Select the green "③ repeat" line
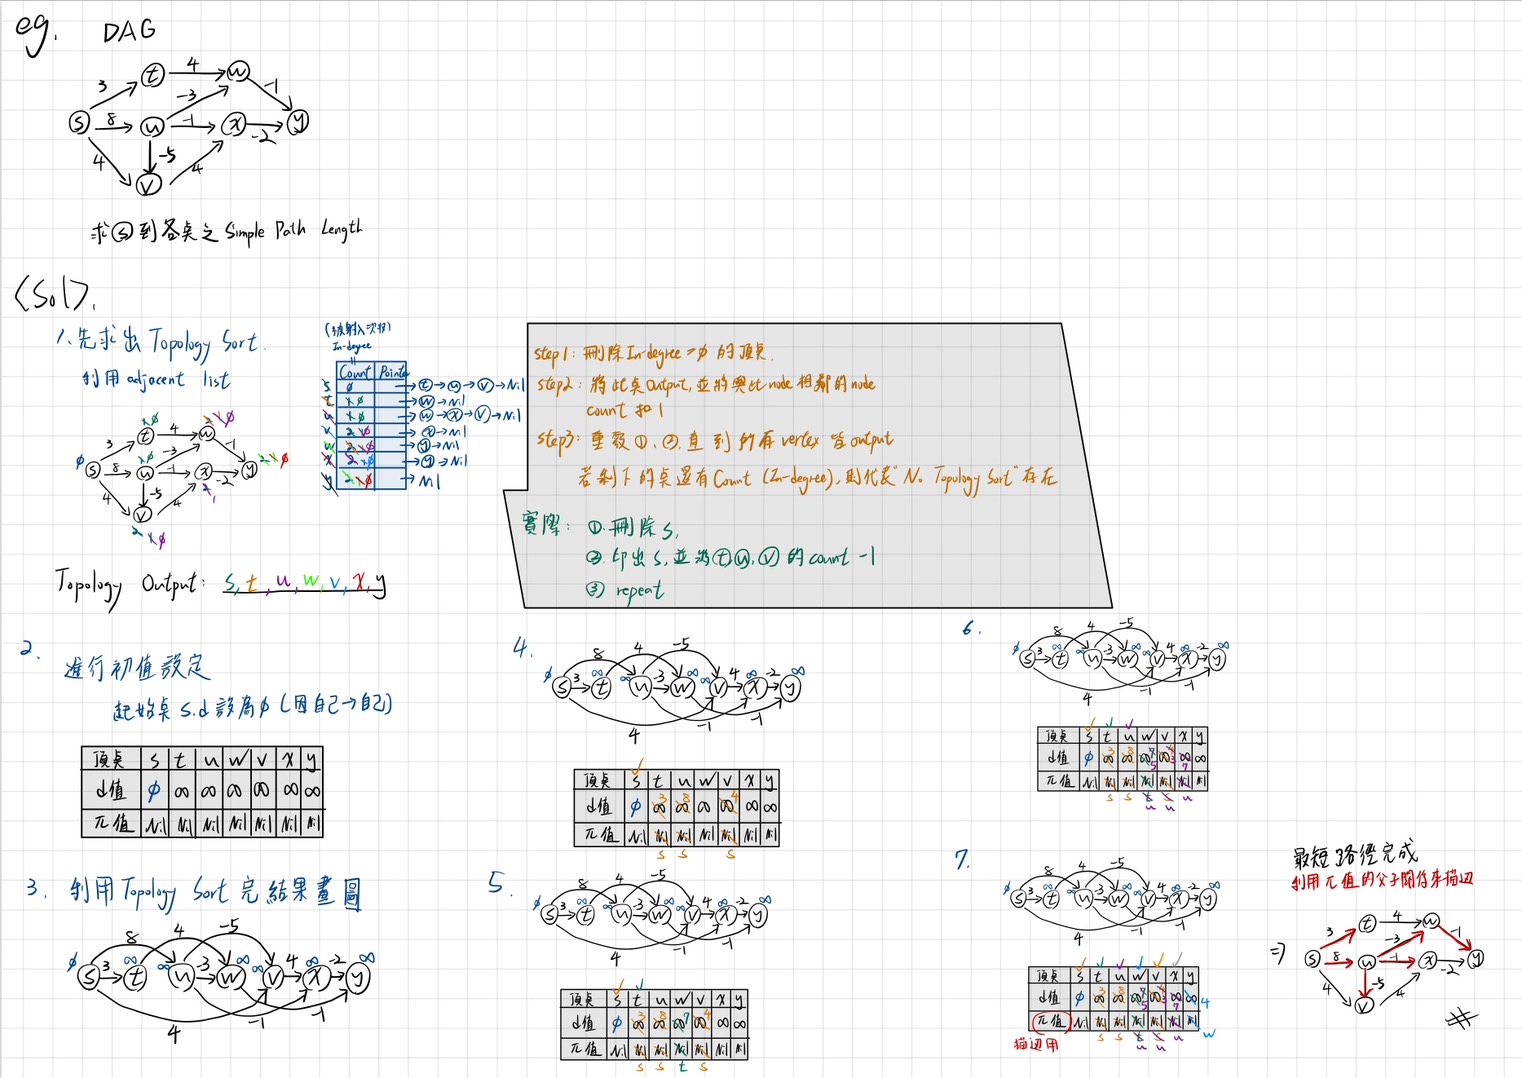 point(624,590)
